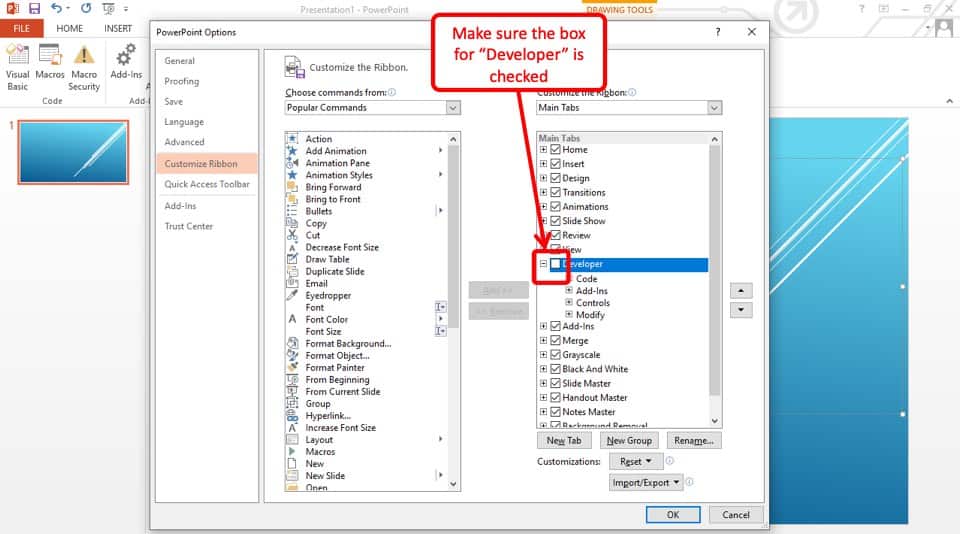Select the Cut scissors icon

[292, 235]
